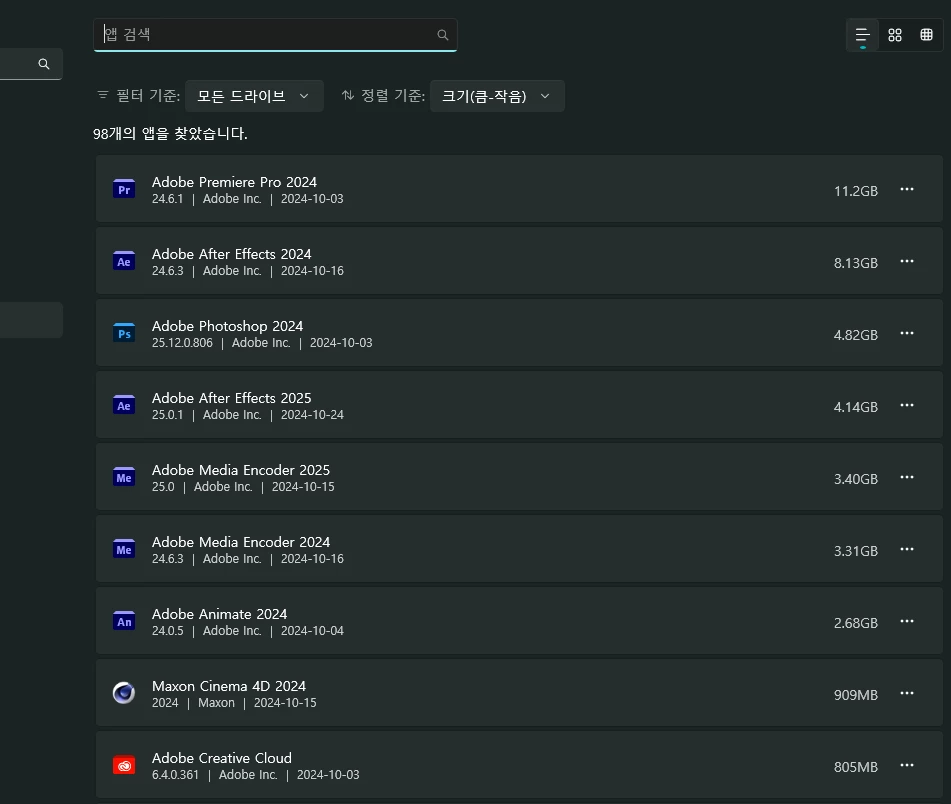
Task: Click the Adobe Animate An icon
Action: click(124, 621)
